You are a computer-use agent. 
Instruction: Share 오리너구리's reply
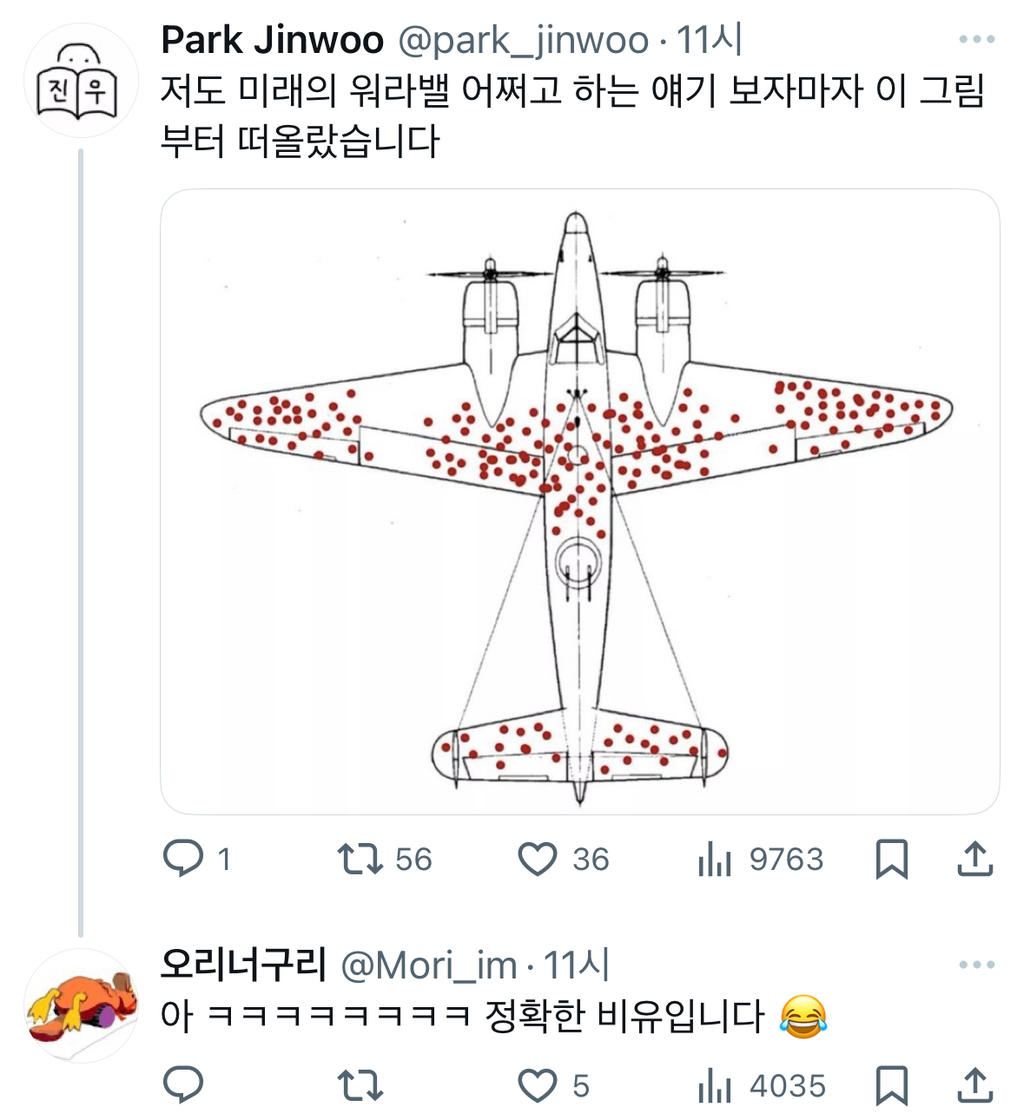(974, 1085)
